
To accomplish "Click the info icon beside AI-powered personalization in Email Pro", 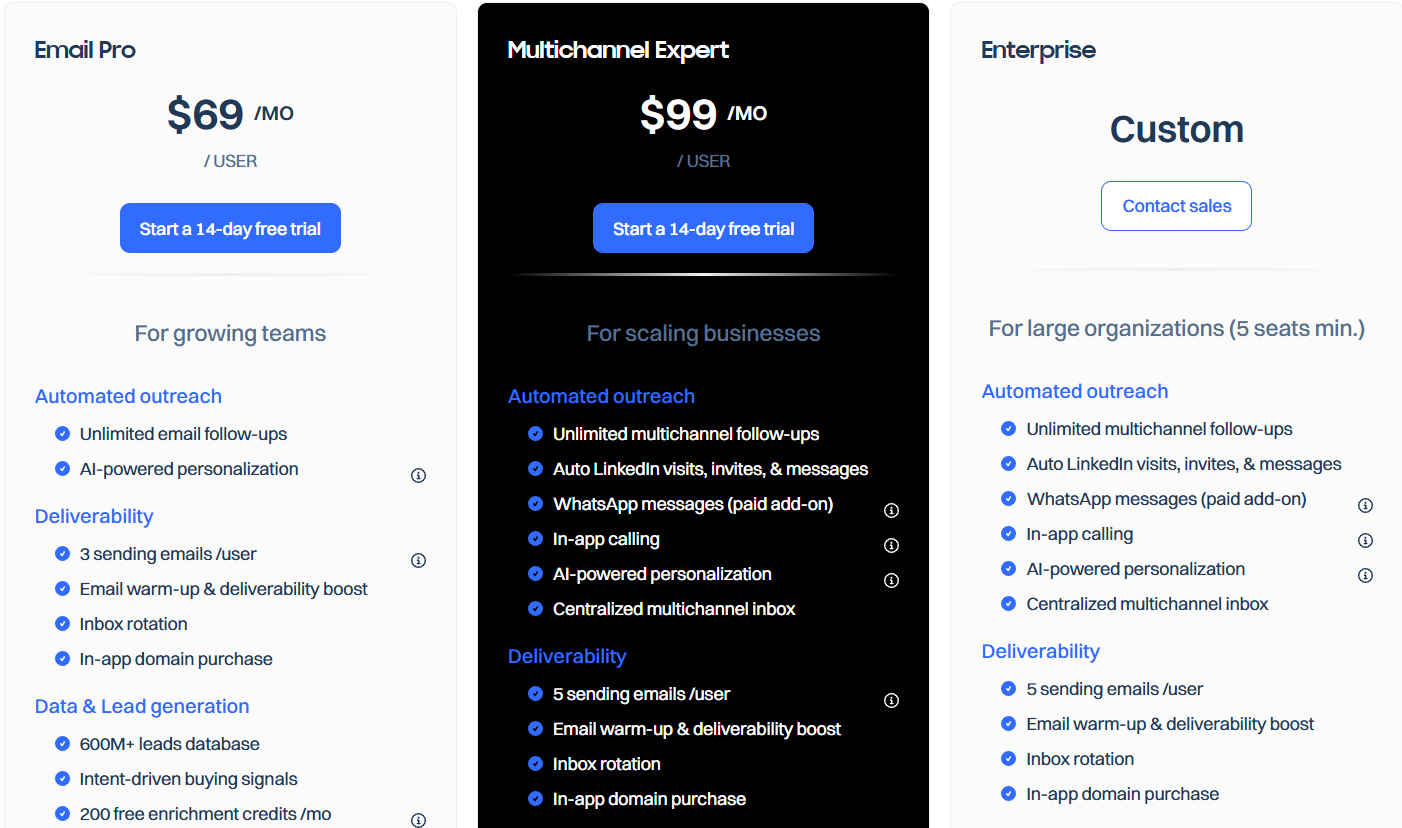I will tap(418, 475).
